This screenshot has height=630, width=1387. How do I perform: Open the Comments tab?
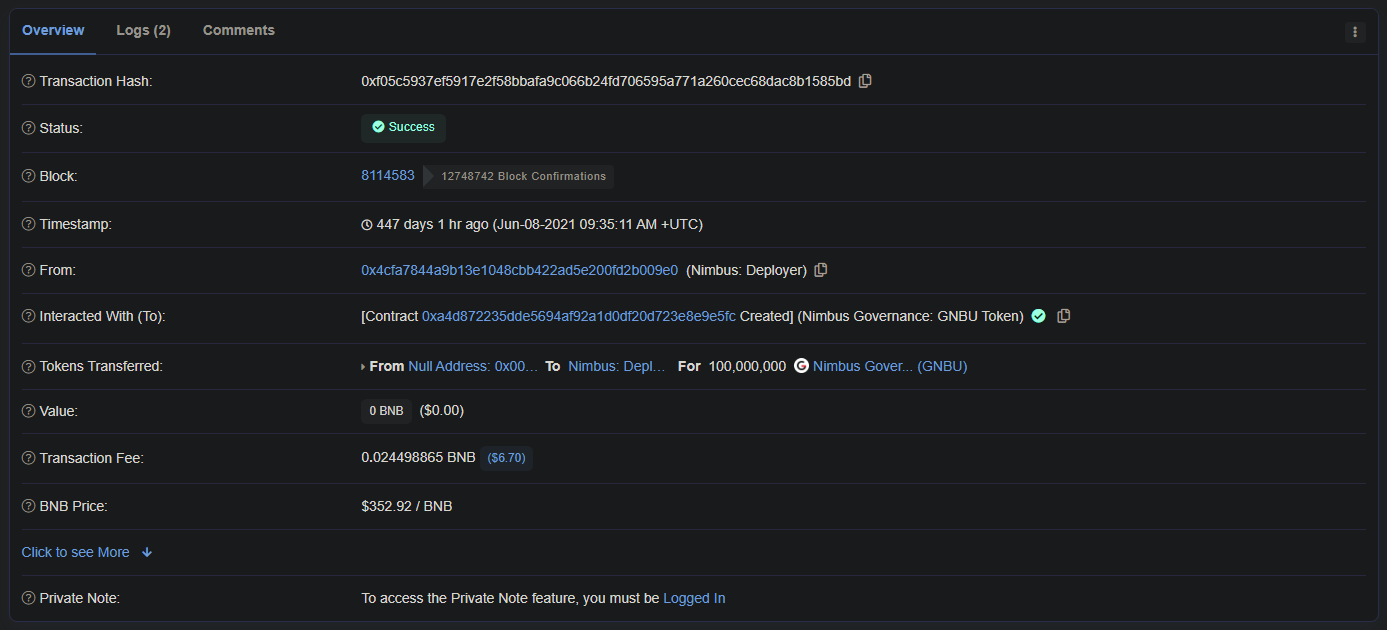(x=239, y=30)
